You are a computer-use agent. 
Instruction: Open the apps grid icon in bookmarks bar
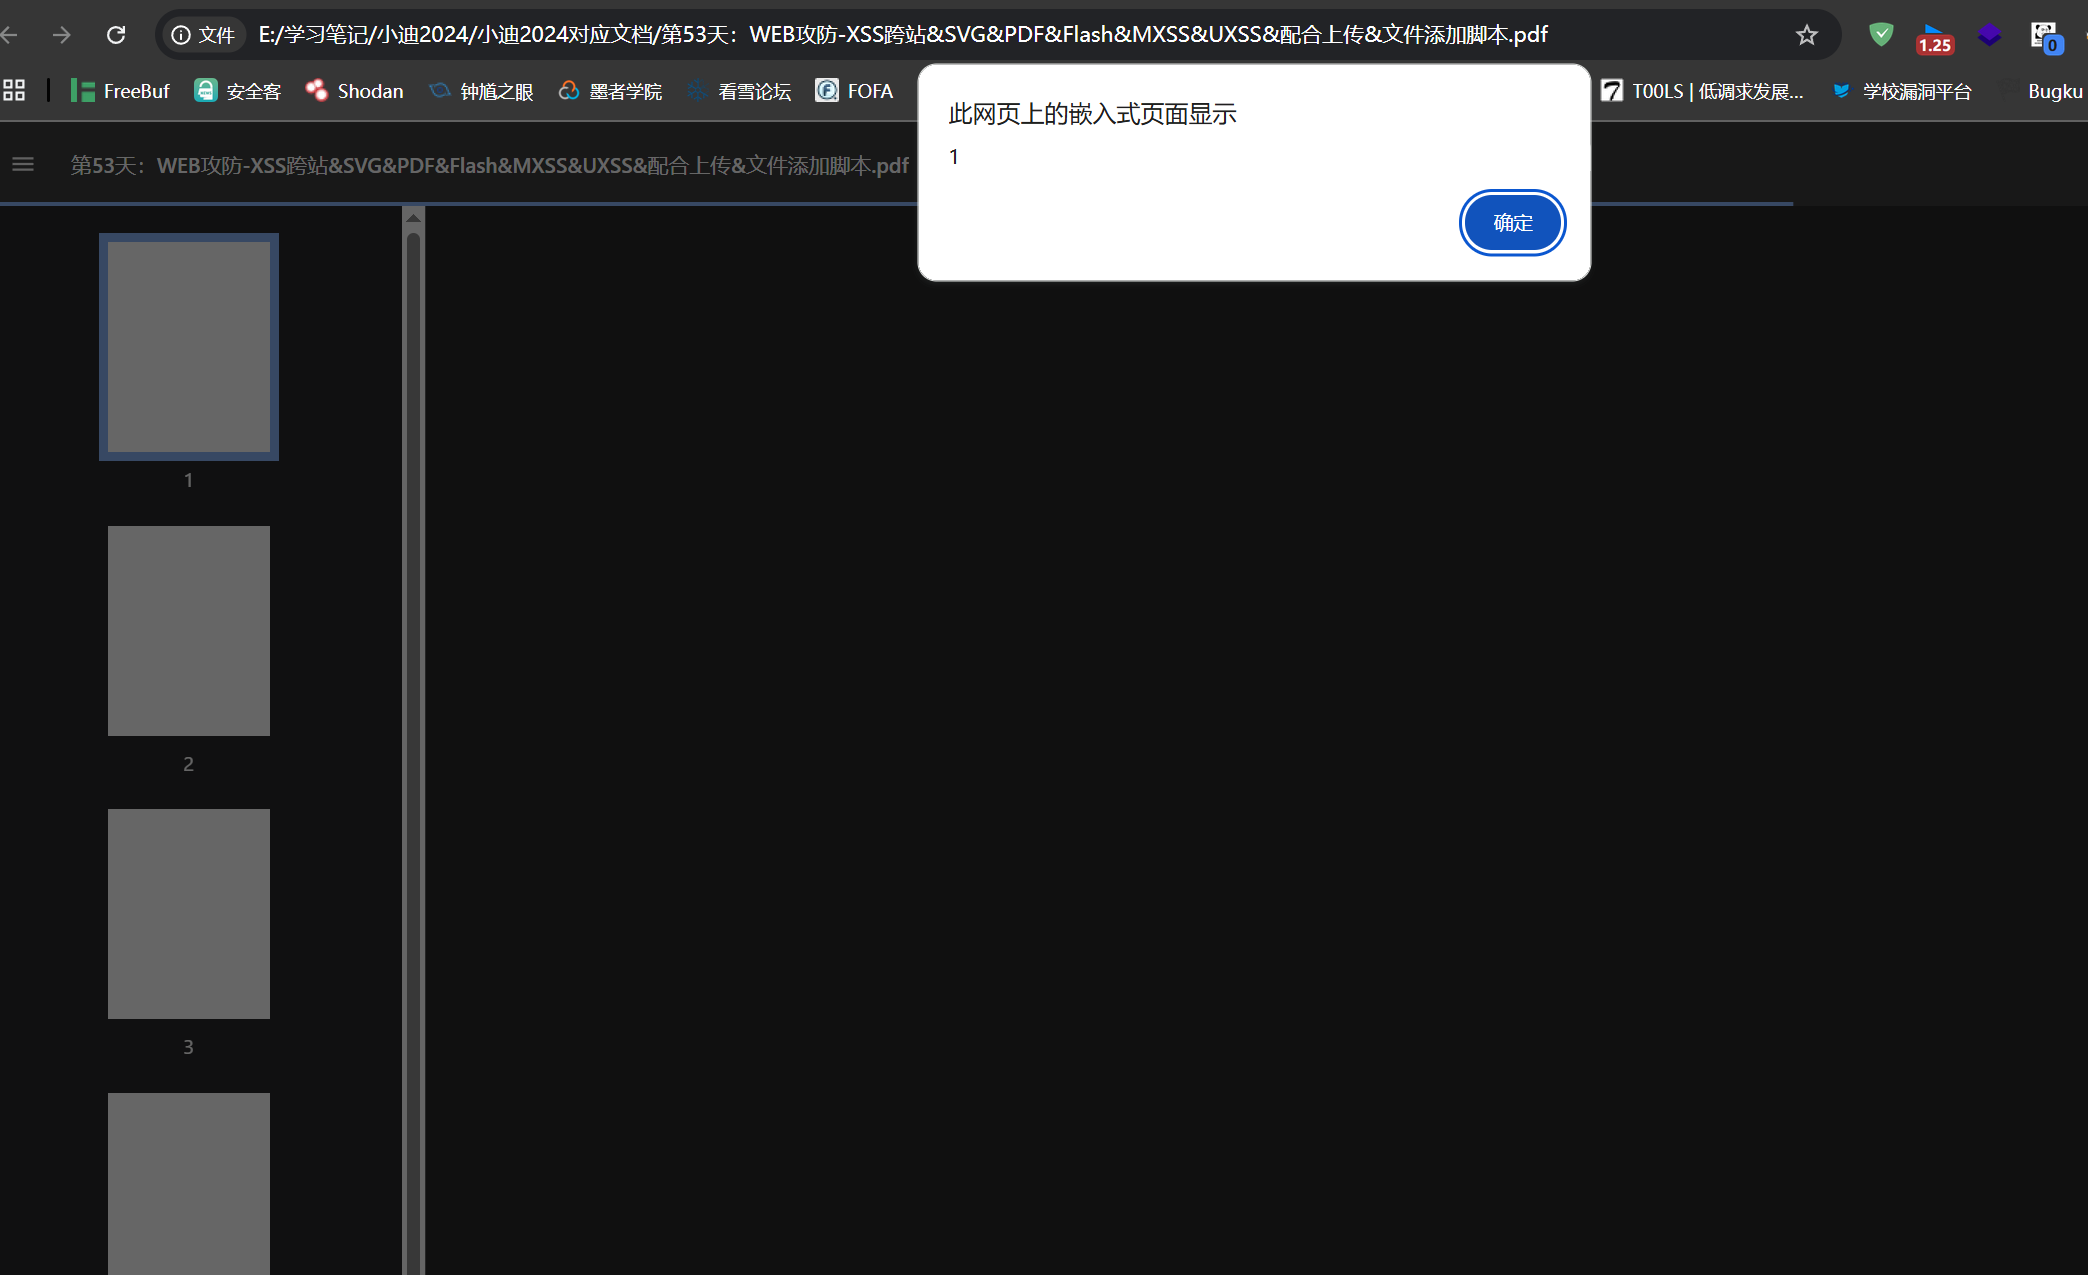tap(14, 91)
